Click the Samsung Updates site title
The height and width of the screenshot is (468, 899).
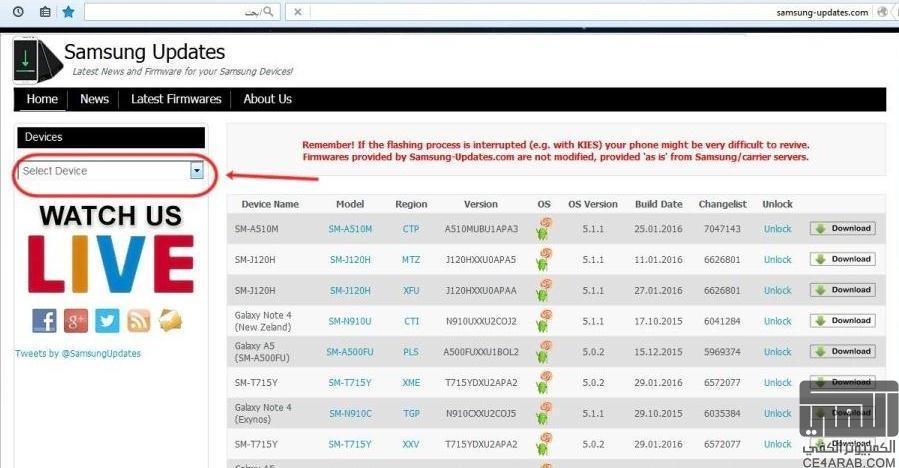pos(144,52)
